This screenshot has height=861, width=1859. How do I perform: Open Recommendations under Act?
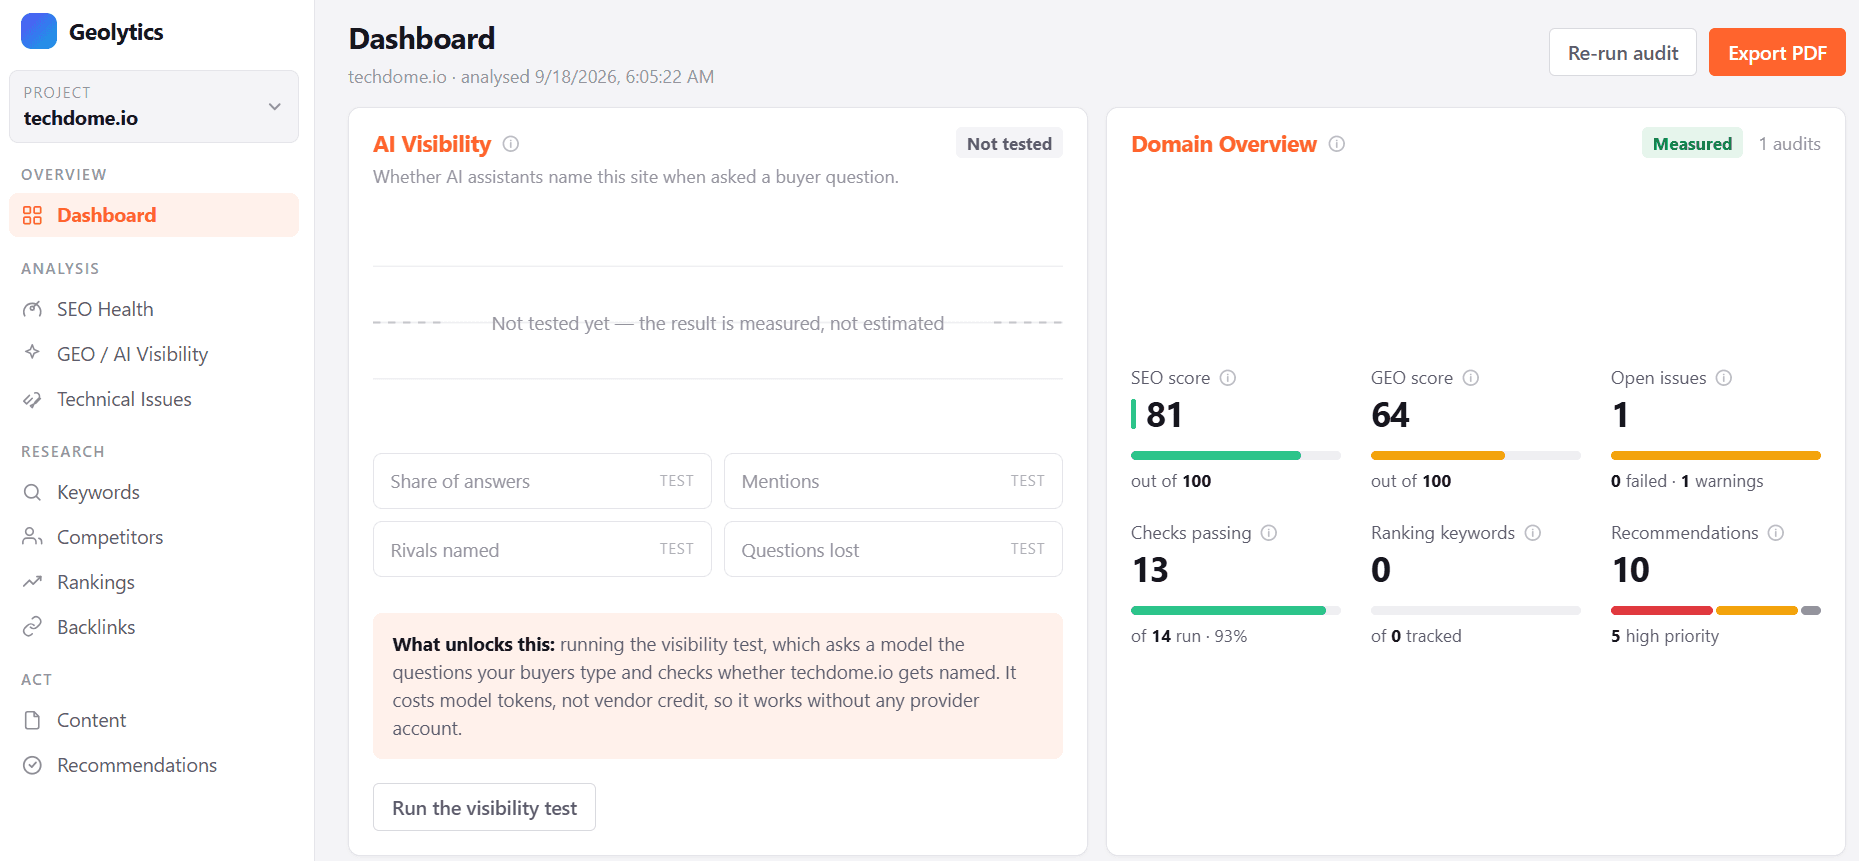[x=154, y=765]
